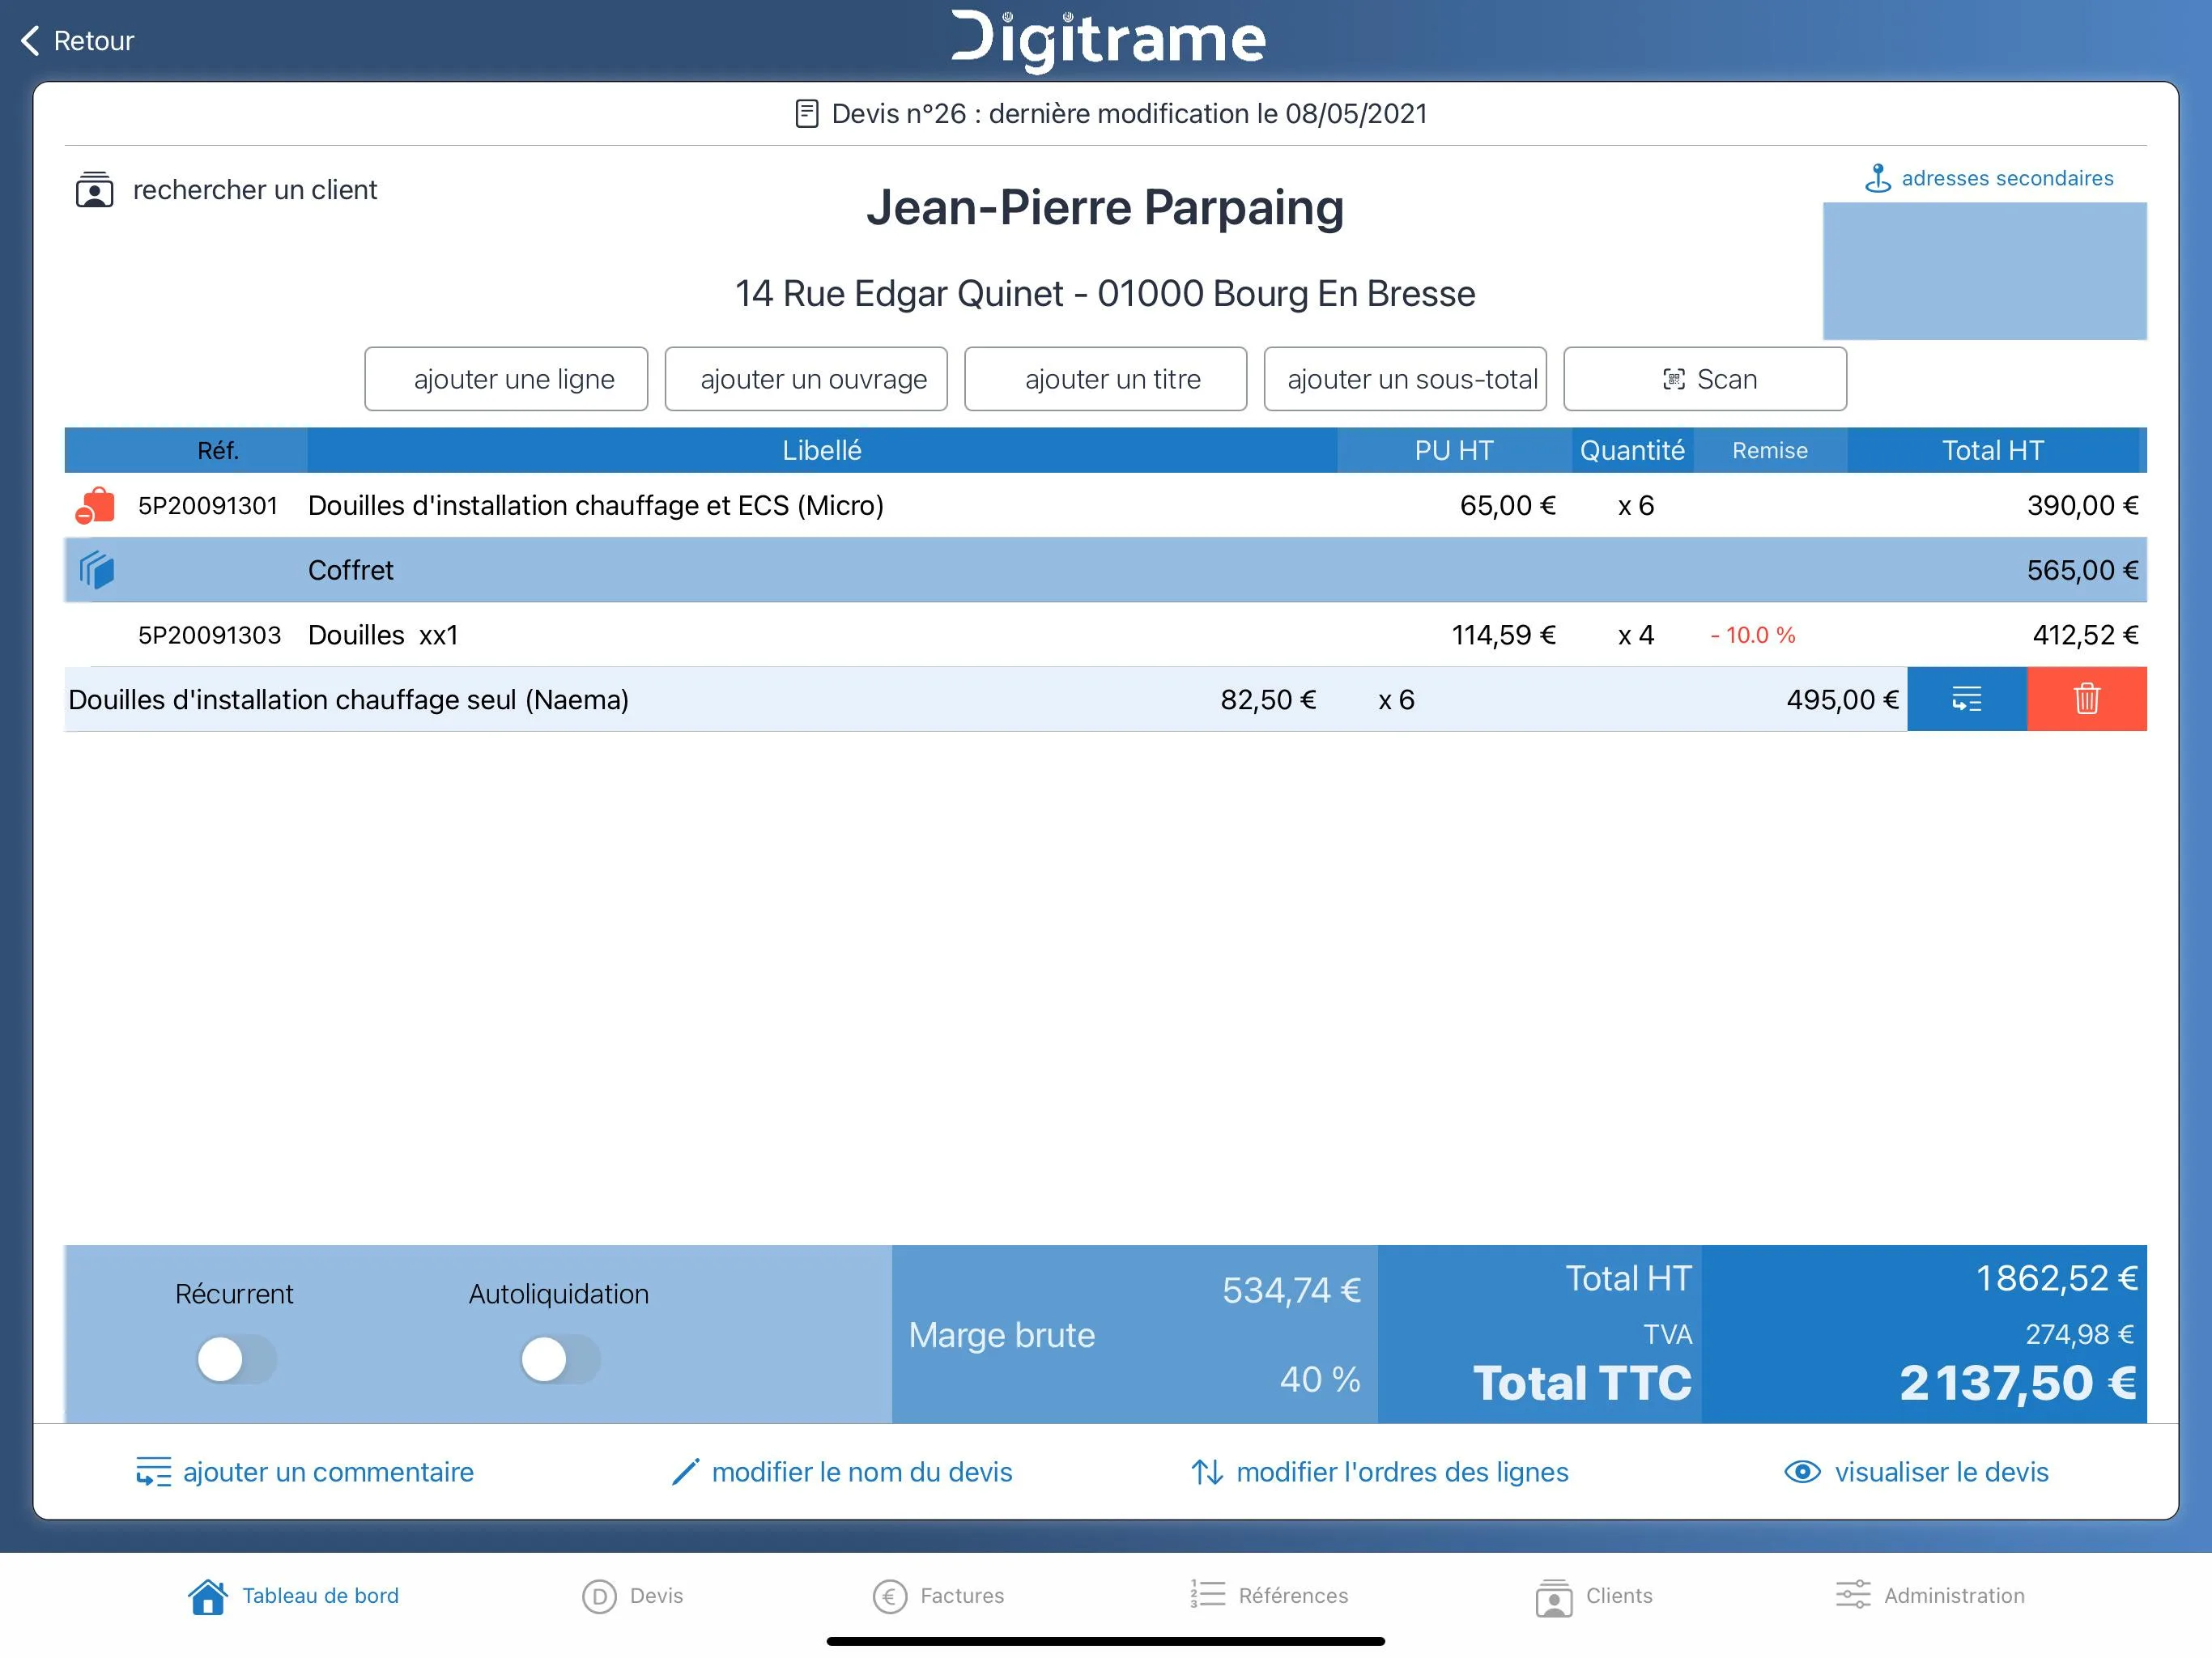This screenshot has width=2212, height=1658.
Task: Tap the Libellé column header
Action: 822,450
